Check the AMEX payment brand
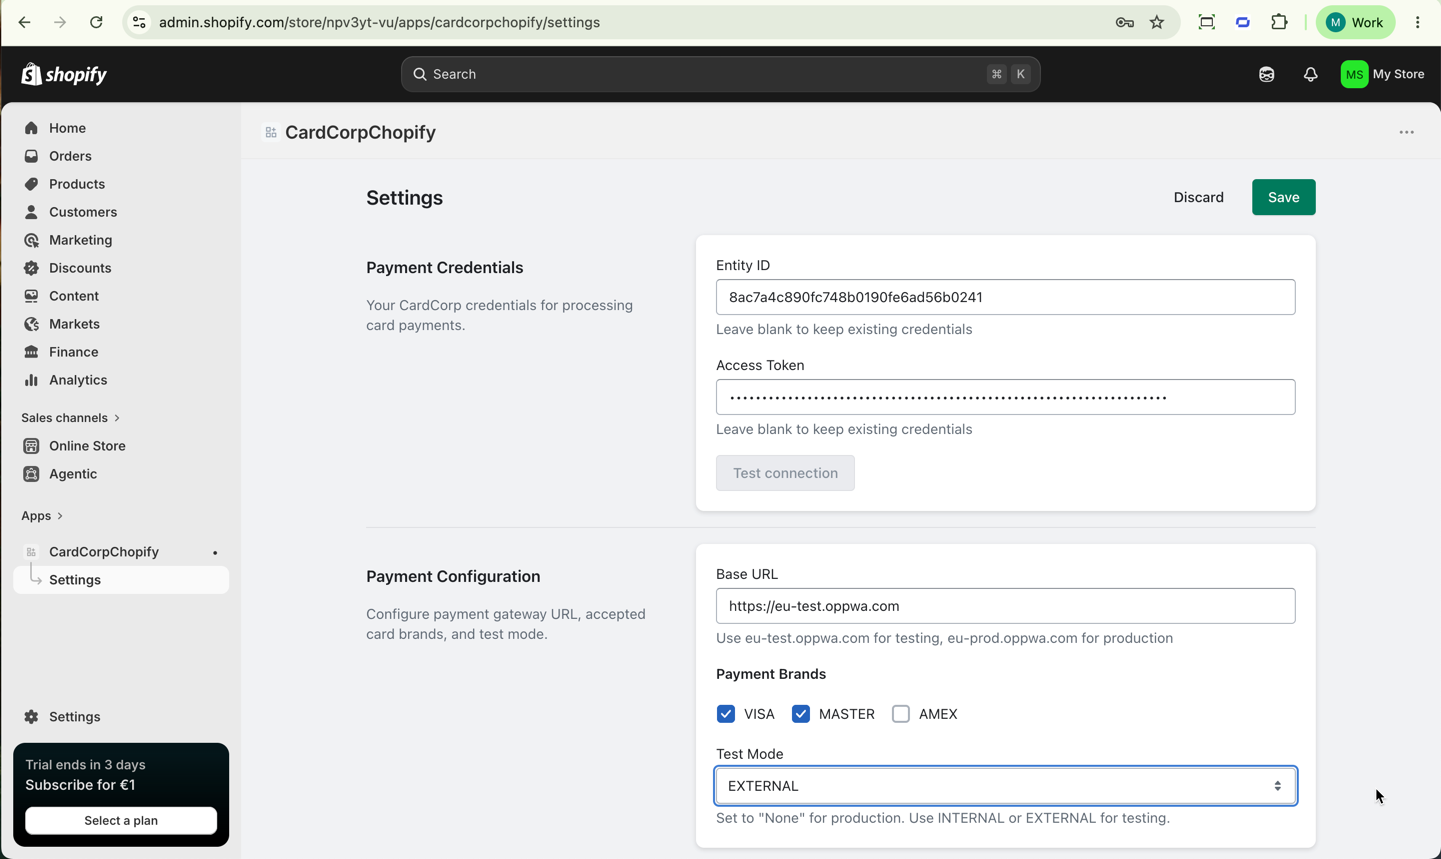 901,714
